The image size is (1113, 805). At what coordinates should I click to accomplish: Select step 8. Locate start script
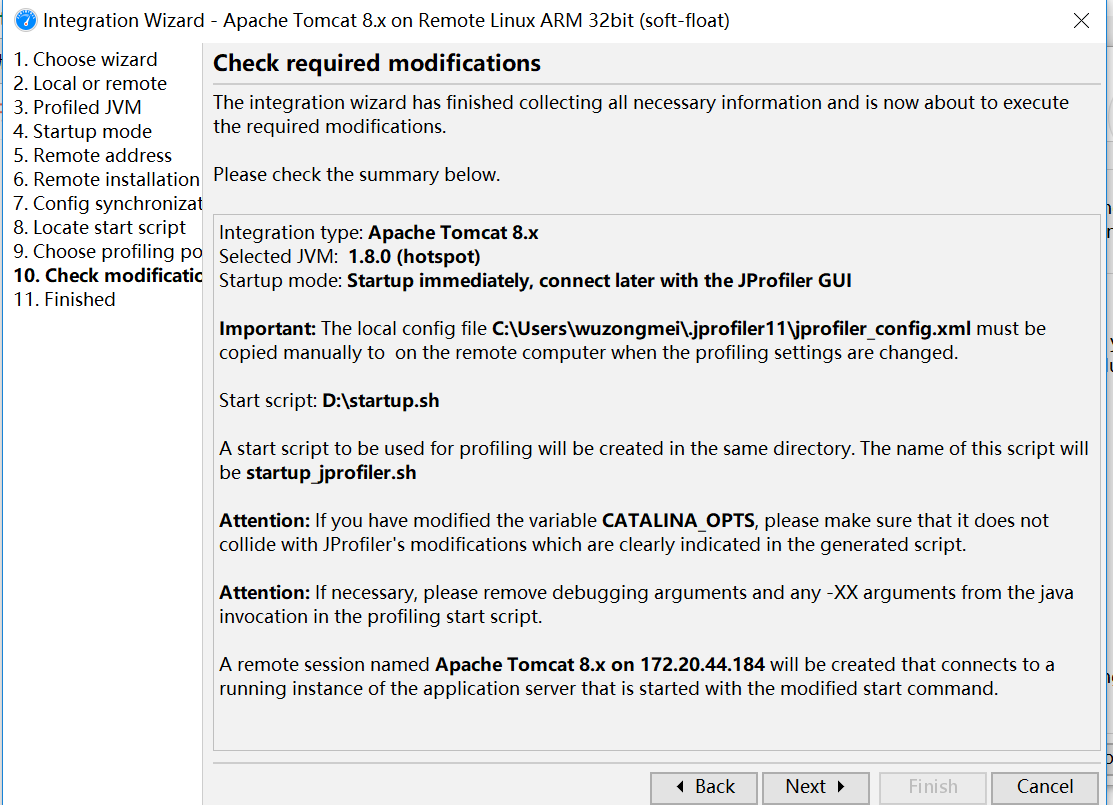point(99,228)
